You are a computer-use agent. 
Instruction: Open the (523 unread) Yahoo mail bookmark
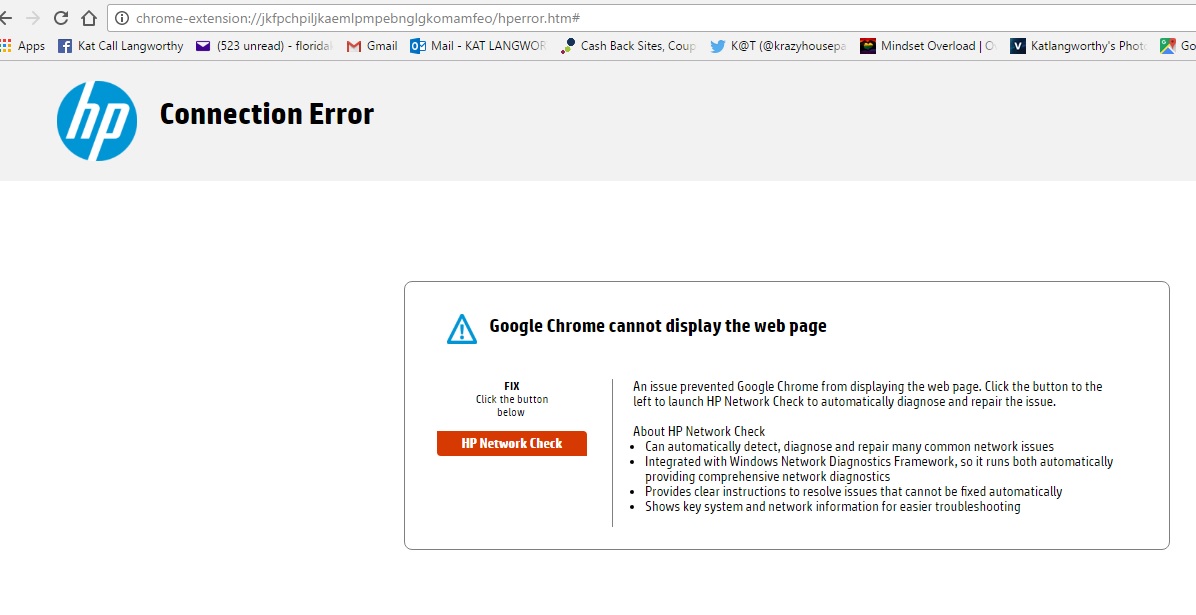click(x=264, y=46)
